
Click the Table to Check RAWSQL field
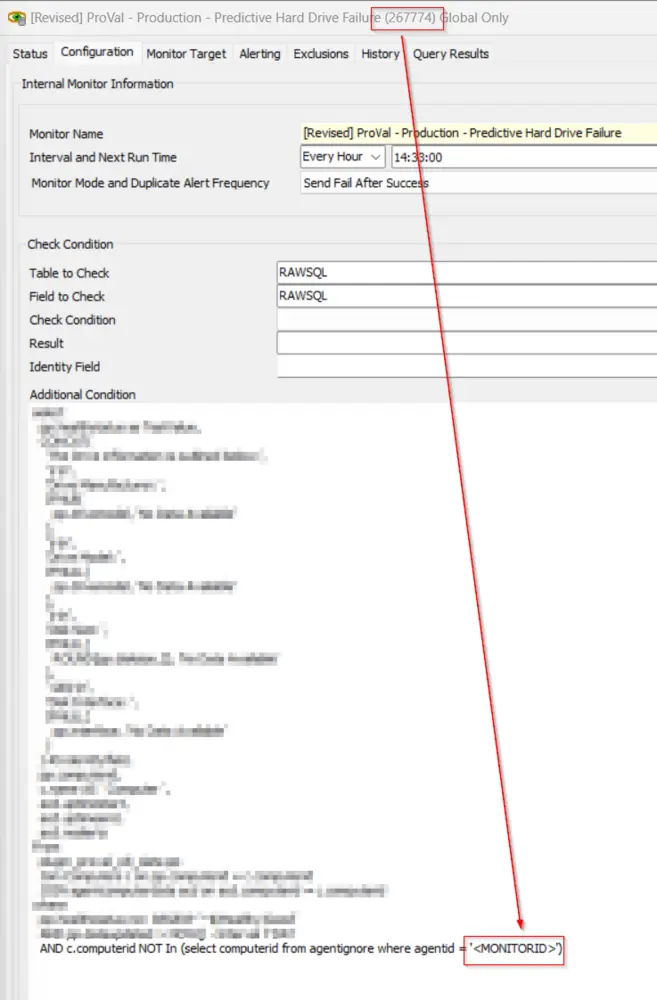[x=467, y=272]
